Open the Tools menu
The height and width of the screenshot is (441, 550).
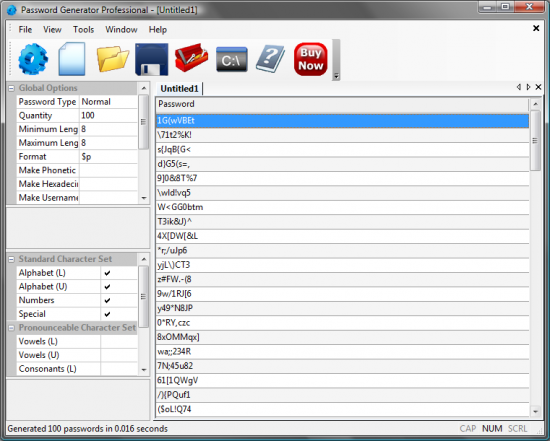[83, 29]
